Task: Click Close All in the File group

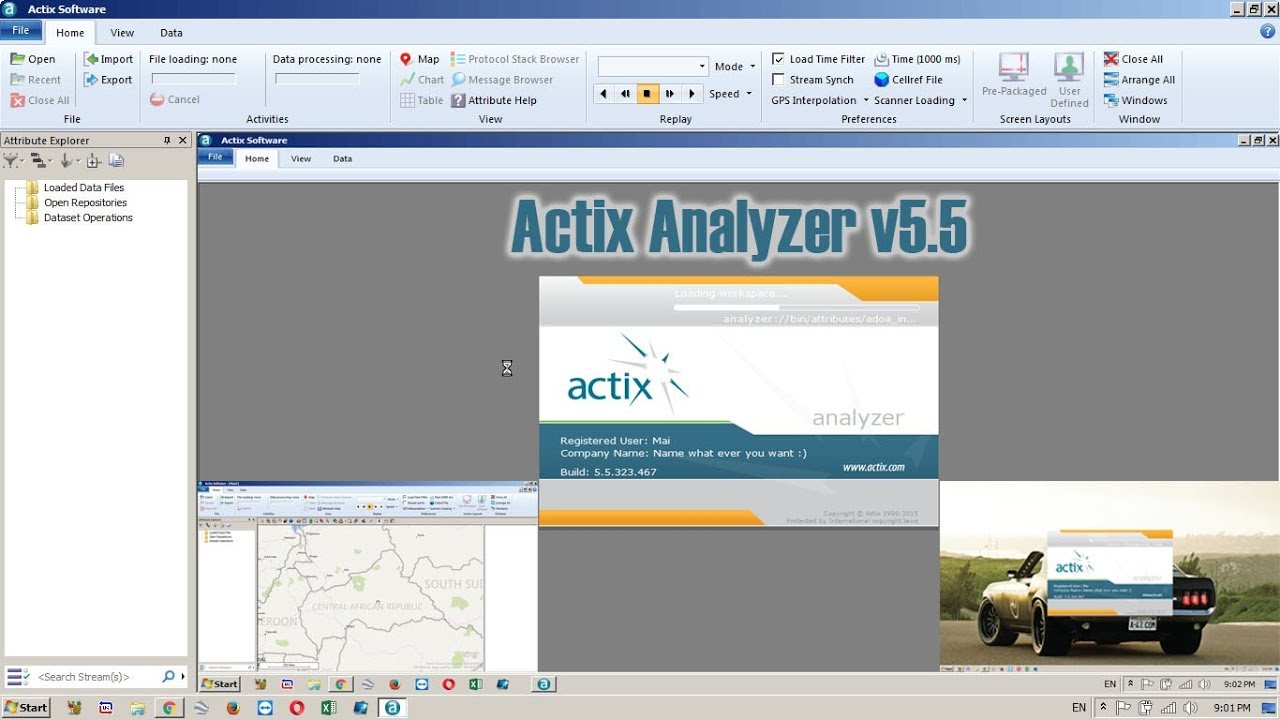Action: [x=40, y=100]
